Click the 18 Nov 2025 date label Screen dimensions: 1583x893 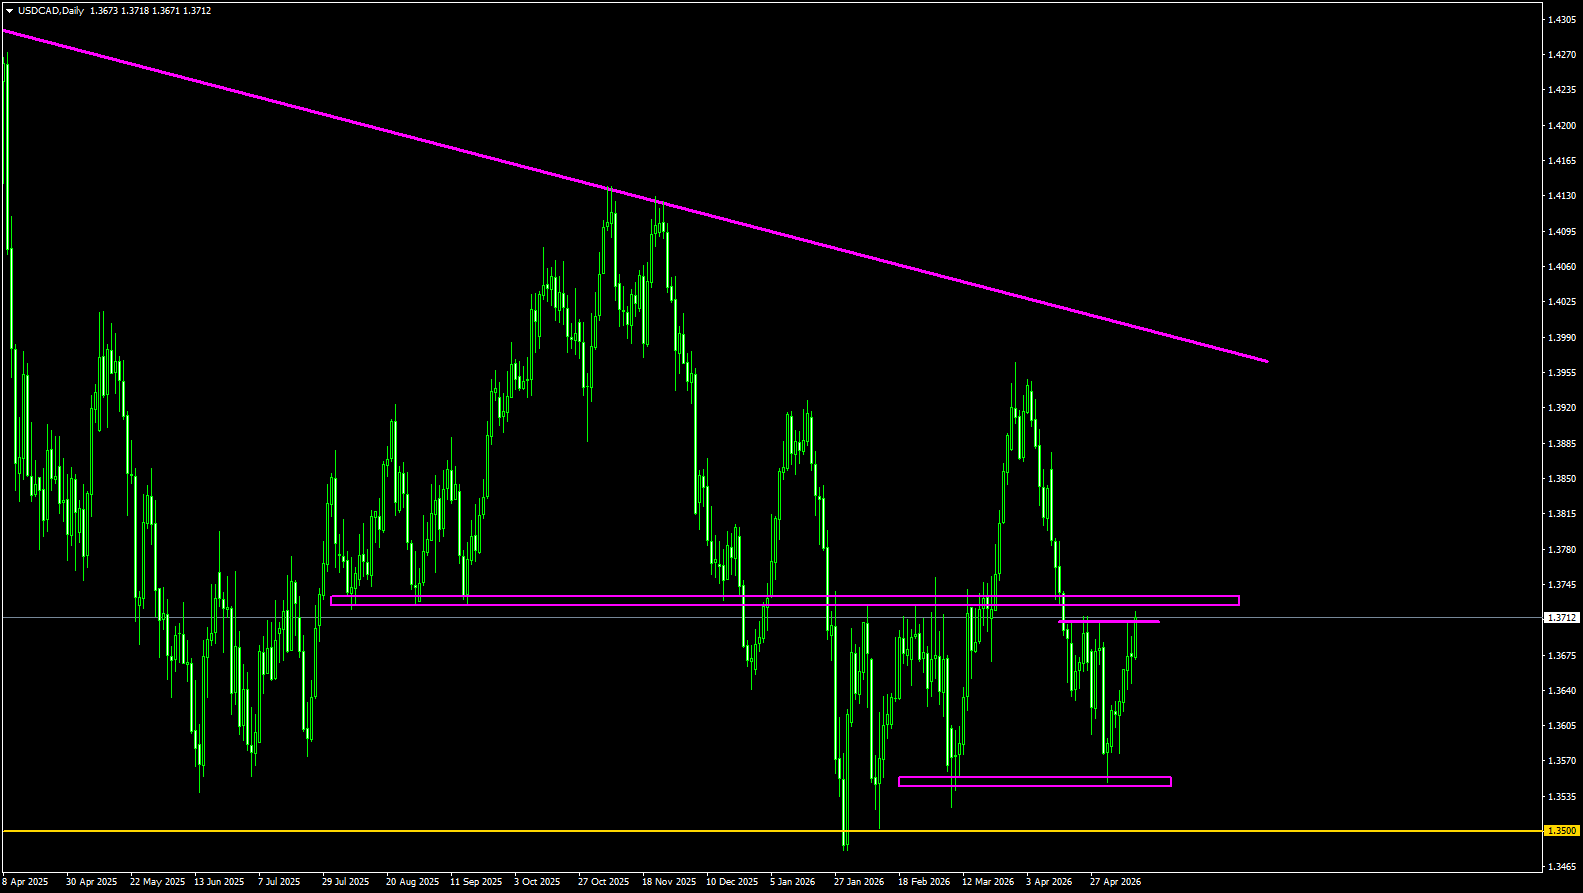(669, 882)
